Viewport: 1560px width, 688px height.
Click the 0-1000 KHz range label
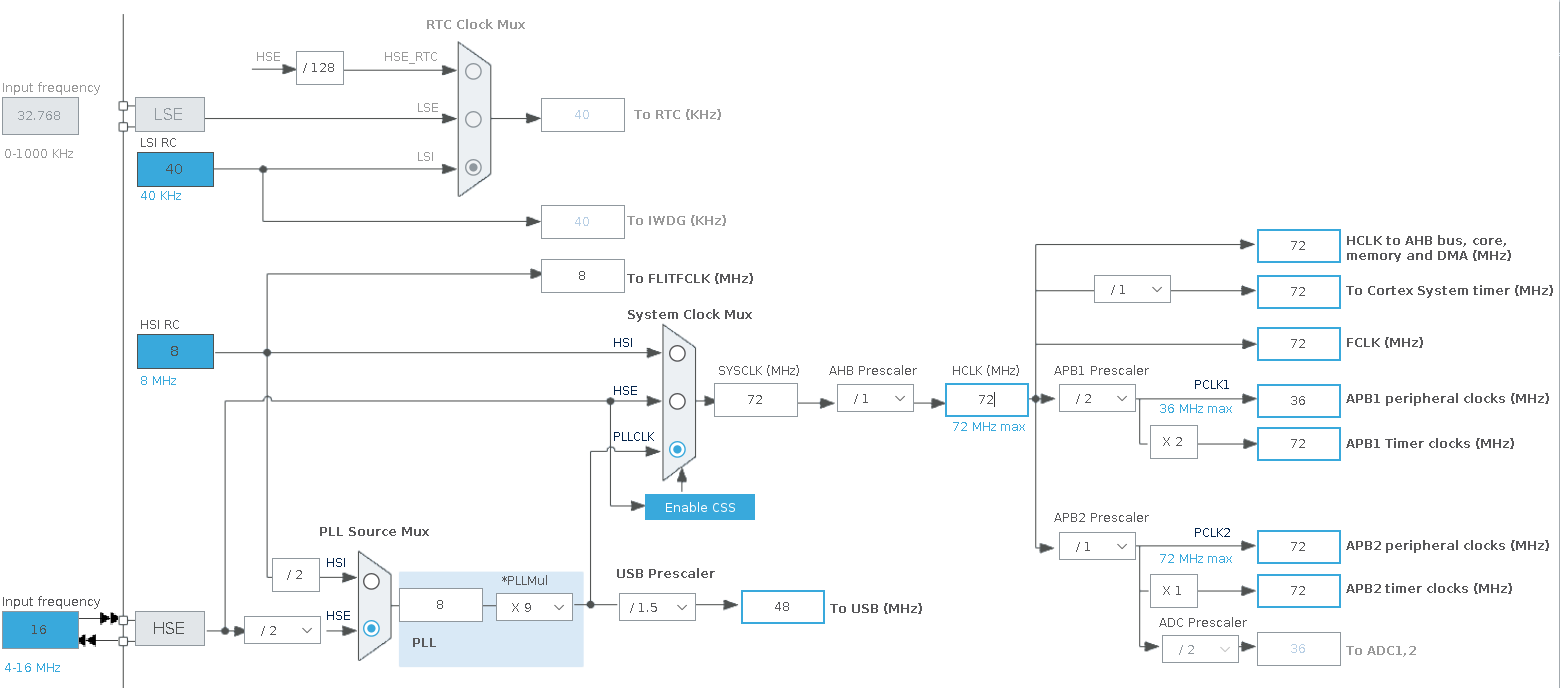[x=39, y=154]
